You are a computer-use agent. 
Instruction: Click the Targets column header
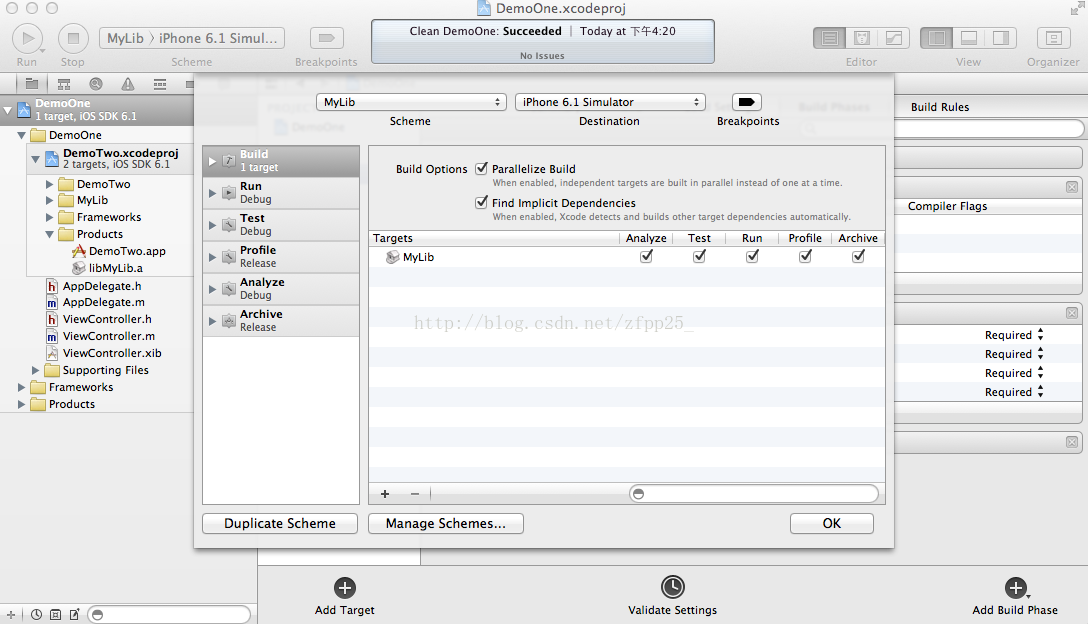point(493,238)
